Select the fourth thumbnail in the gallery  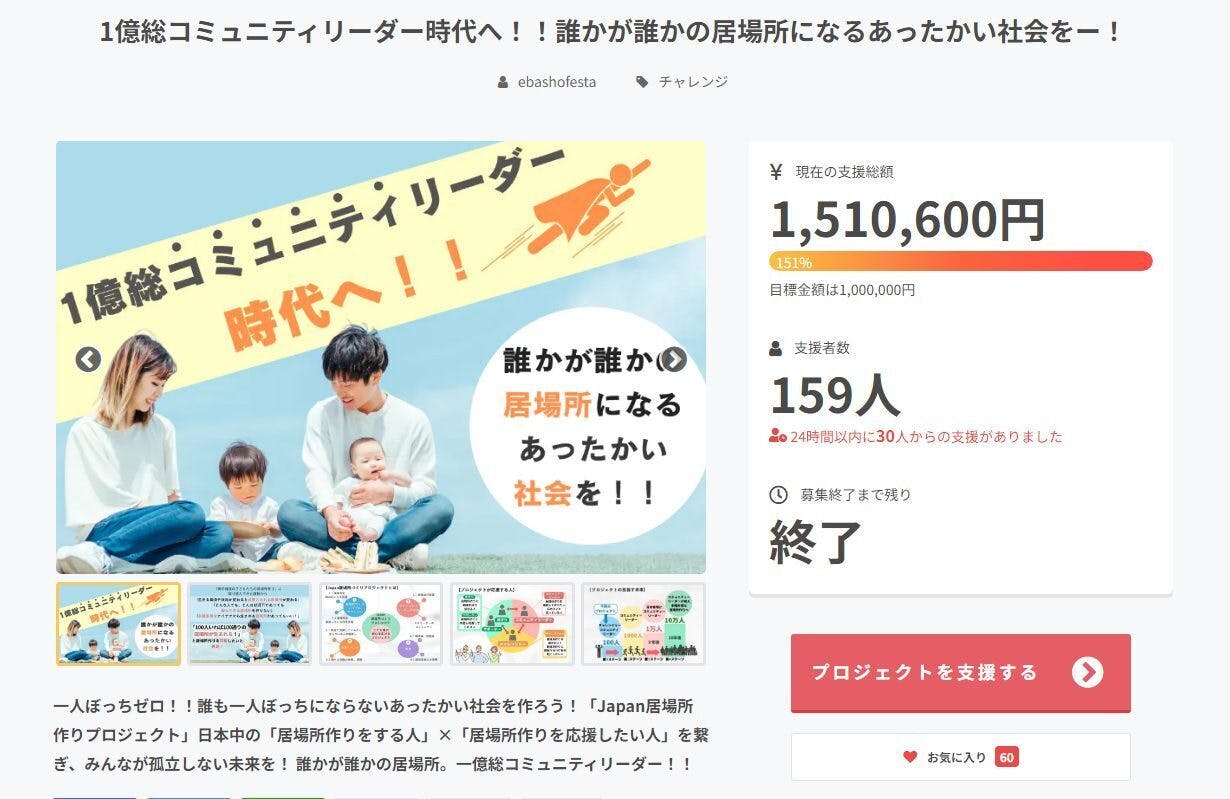(512, 624)
